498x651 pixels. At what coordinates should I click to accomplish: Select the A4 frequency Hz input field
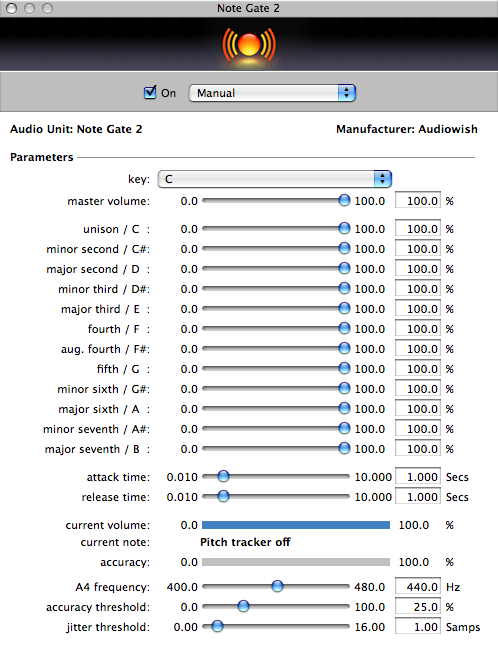pyautogui.click(x=417, y=587)
